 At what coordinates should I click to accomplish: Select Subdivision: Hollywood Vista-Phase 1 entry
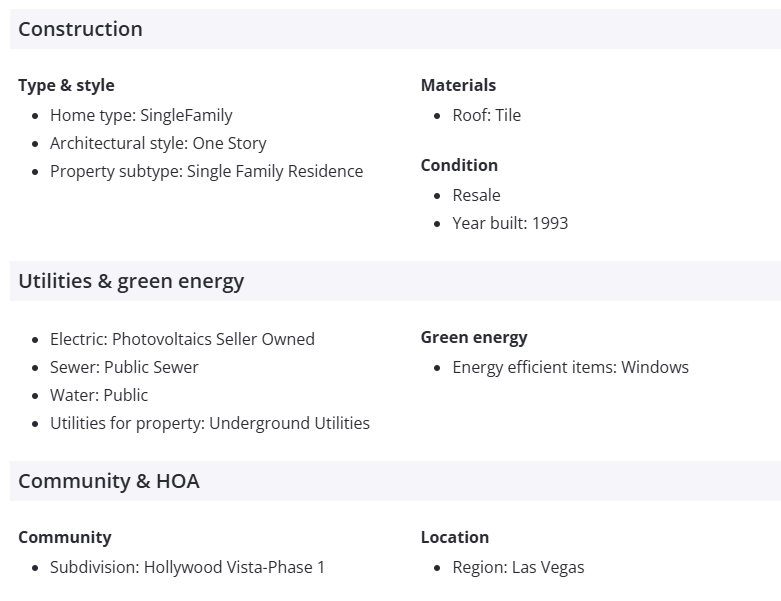pyautogui.click(x=187, y=567)
